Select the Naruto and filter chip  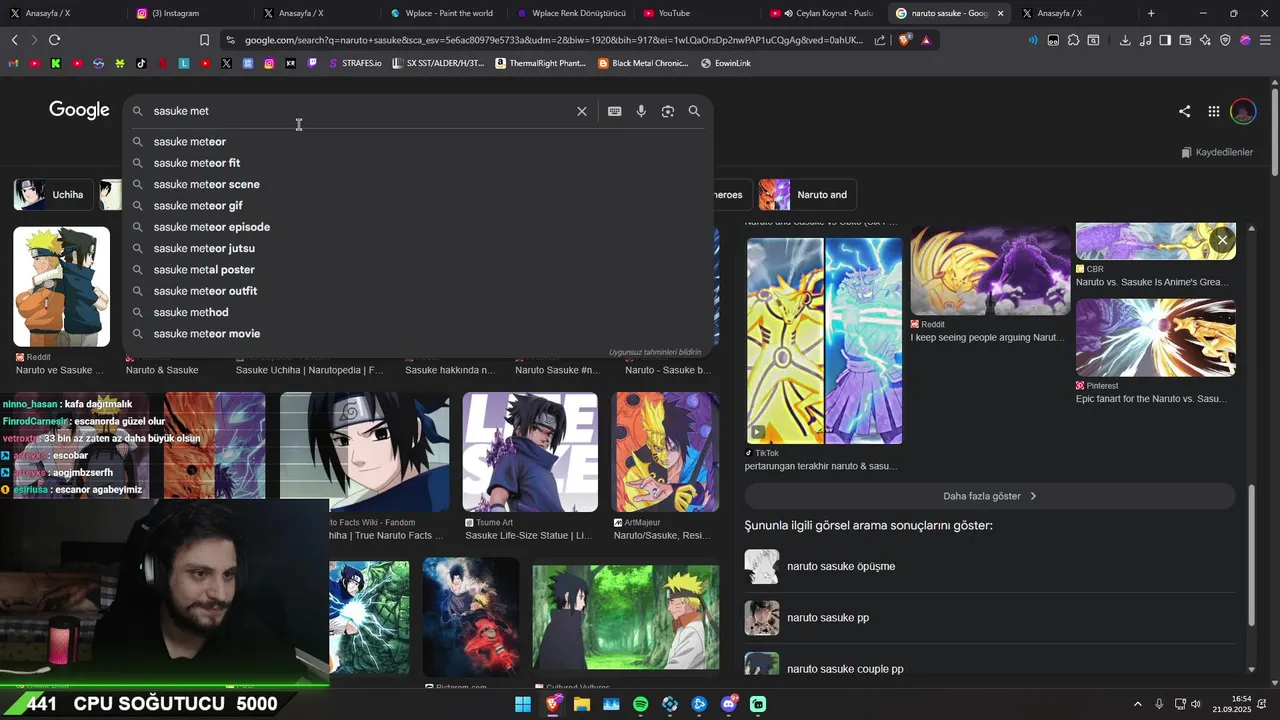pos(808,195)
